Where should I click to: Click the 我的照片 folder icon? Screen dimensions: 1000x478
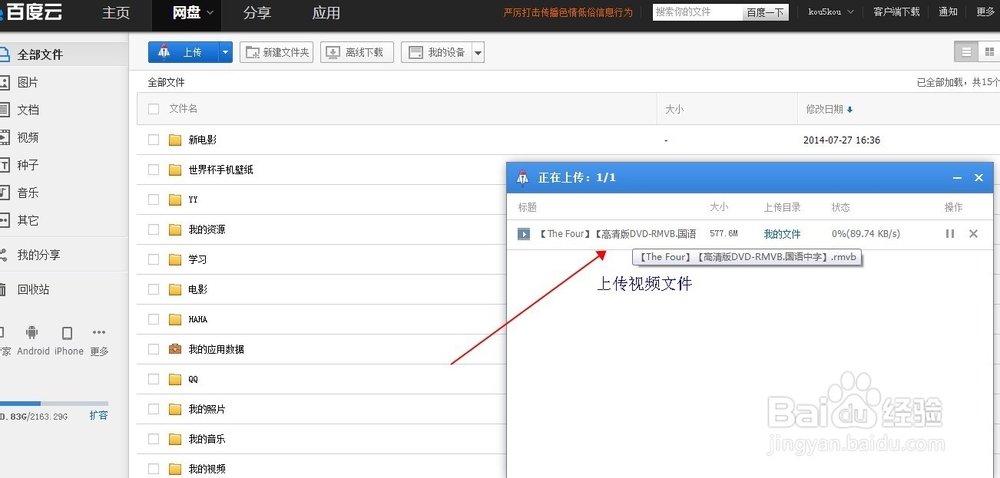tap(175, 409)
